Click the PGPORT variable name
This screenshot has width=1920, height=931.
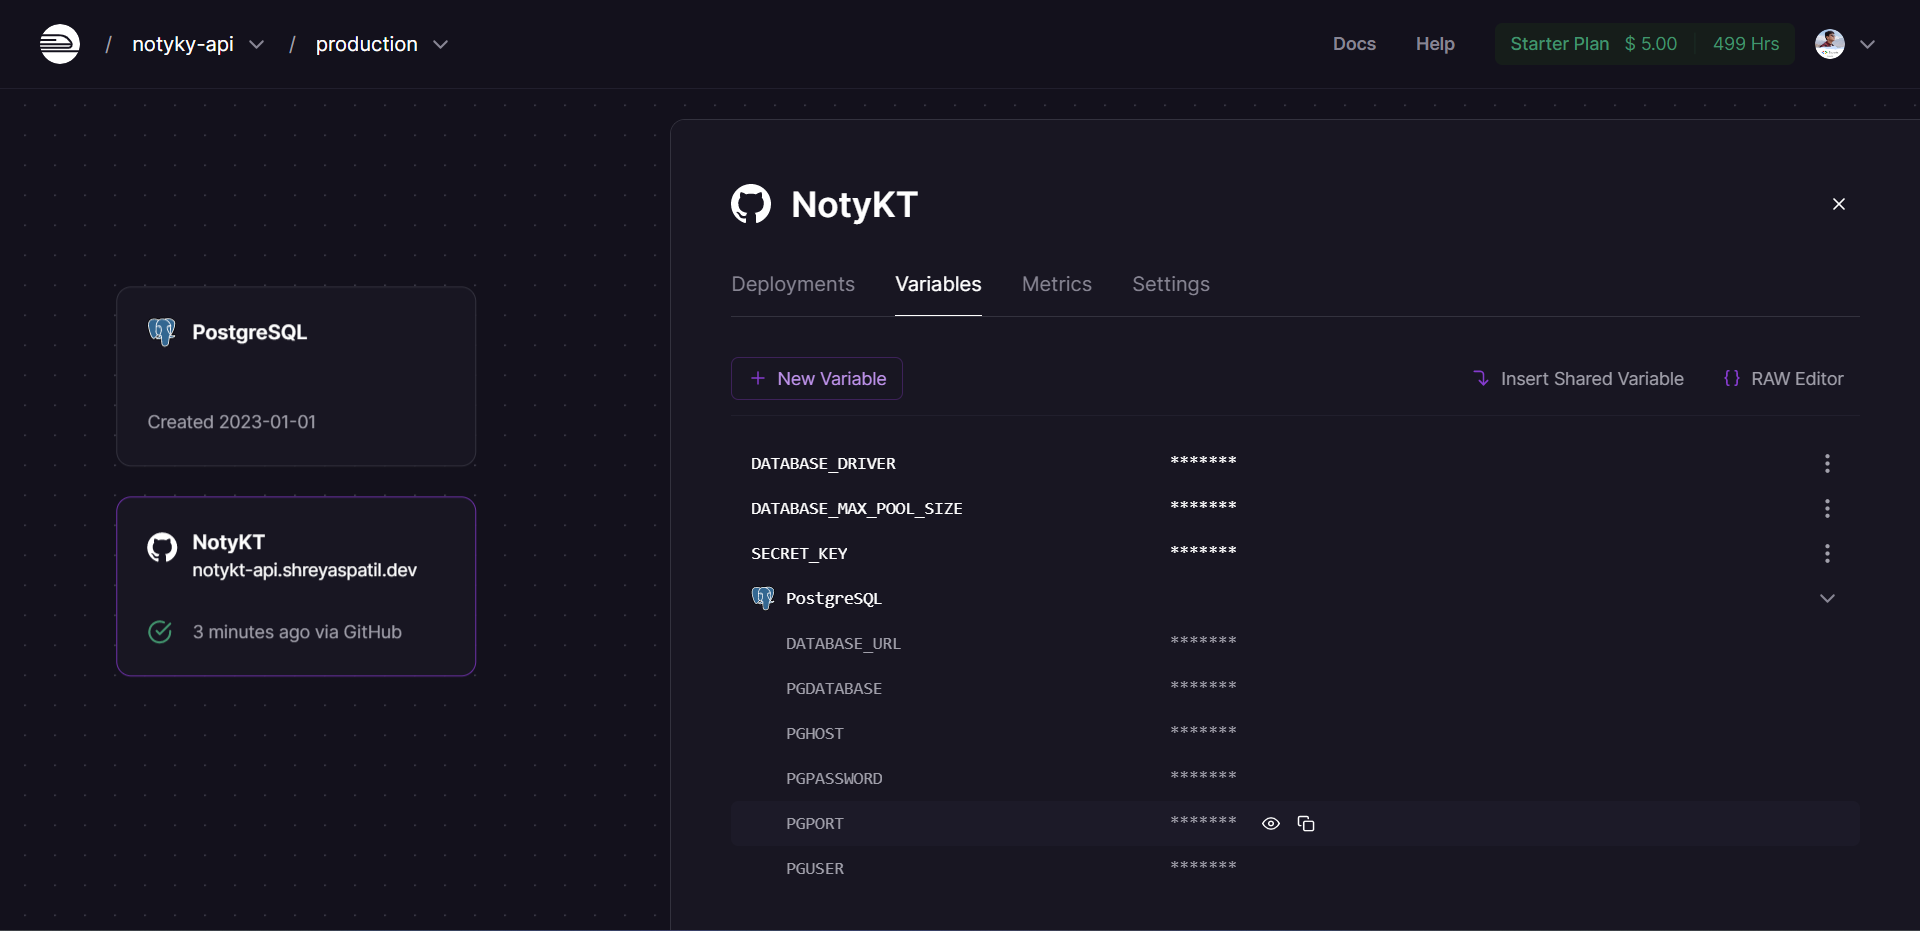click(x=815, y=824)
